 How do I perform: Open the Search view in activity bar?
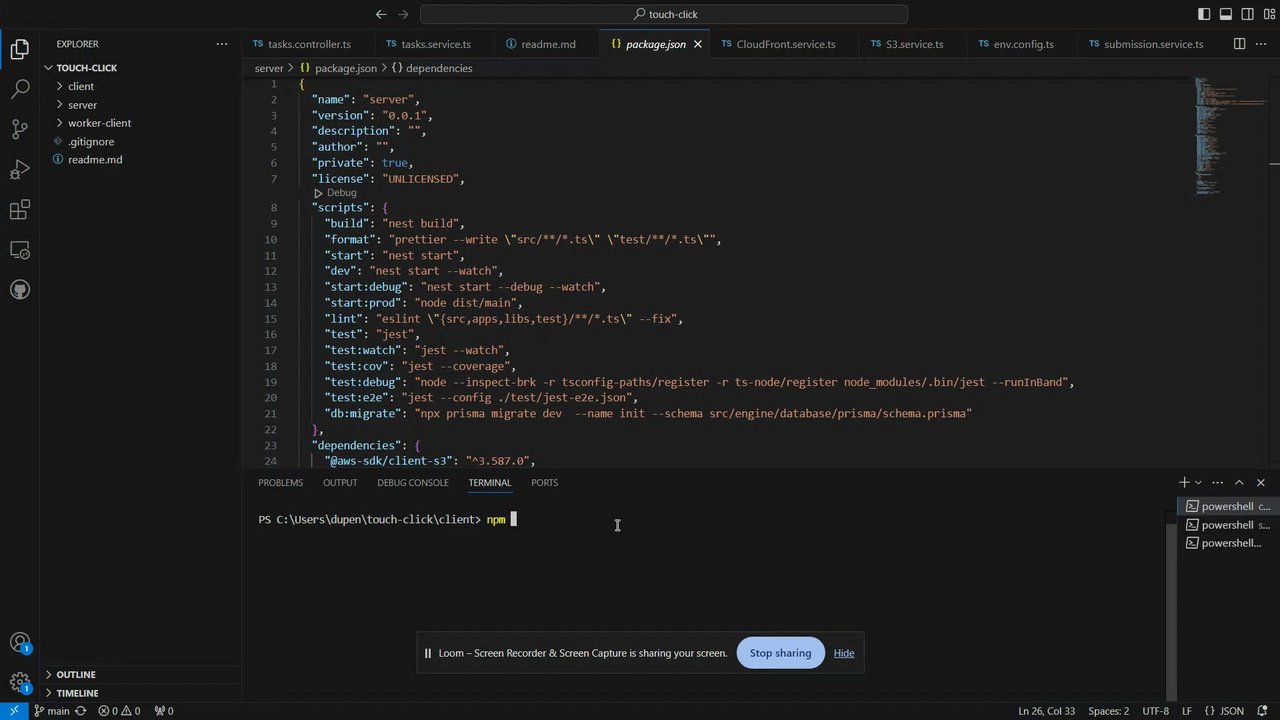(20, 89)
